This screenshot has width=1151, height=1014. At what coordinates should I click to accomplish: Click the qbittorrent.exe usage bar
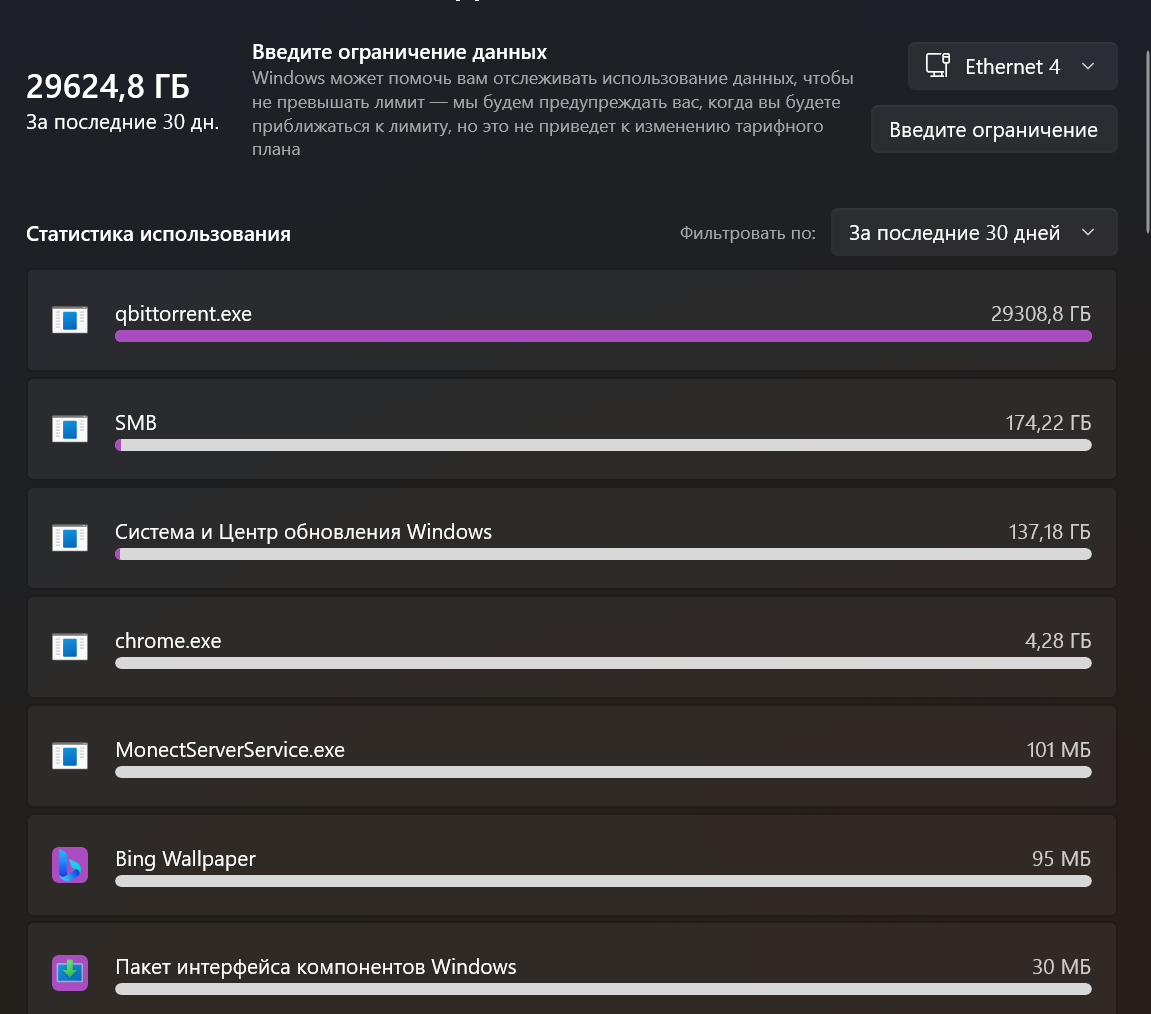point(603,336)
